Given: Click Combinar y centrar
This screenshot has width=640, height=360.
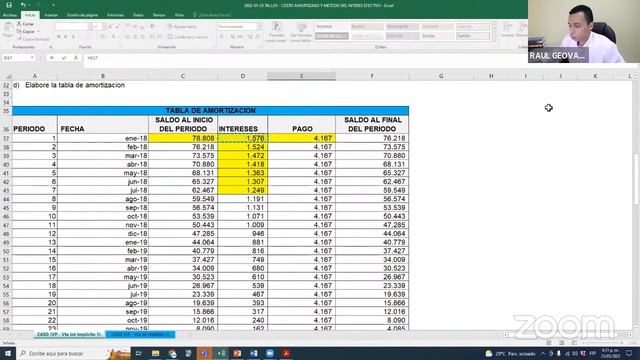Looking at the screenshot, I should [x=188, y=37].
